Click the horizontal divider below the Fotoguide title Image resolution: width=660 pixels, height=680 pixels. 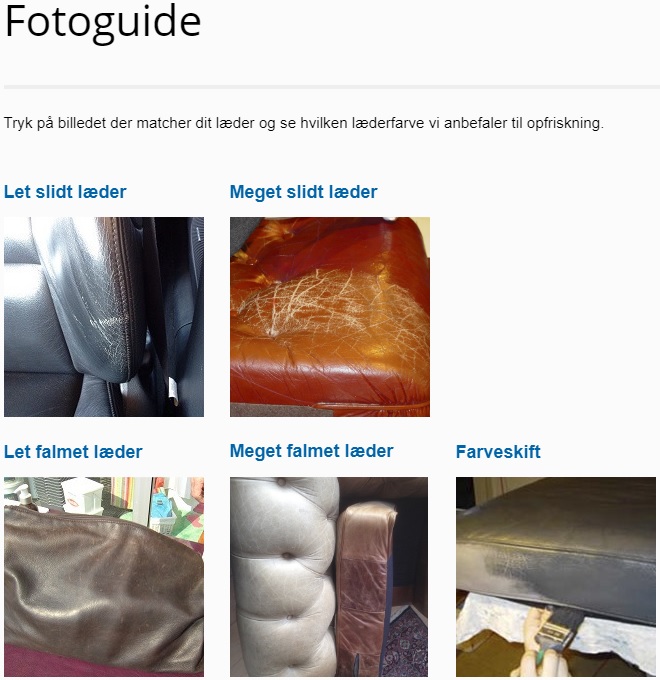[332, 87]
